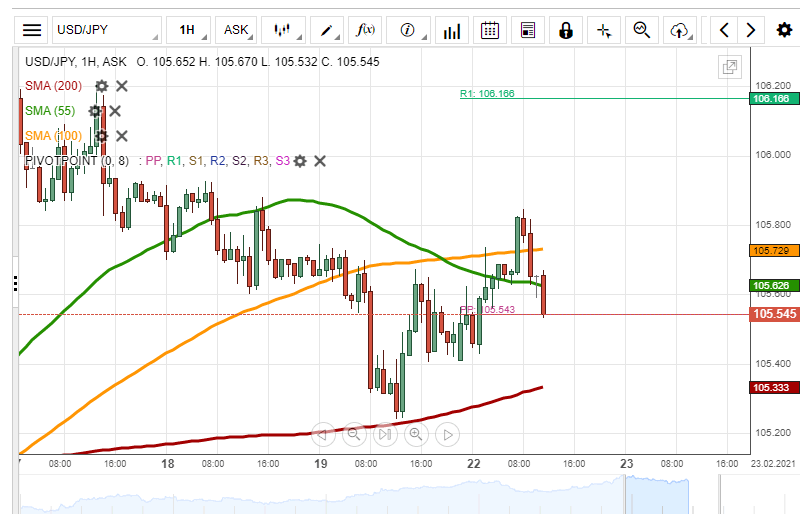Remove the SMA (55) indicator
806x523 pixels.
coord(115,111)
